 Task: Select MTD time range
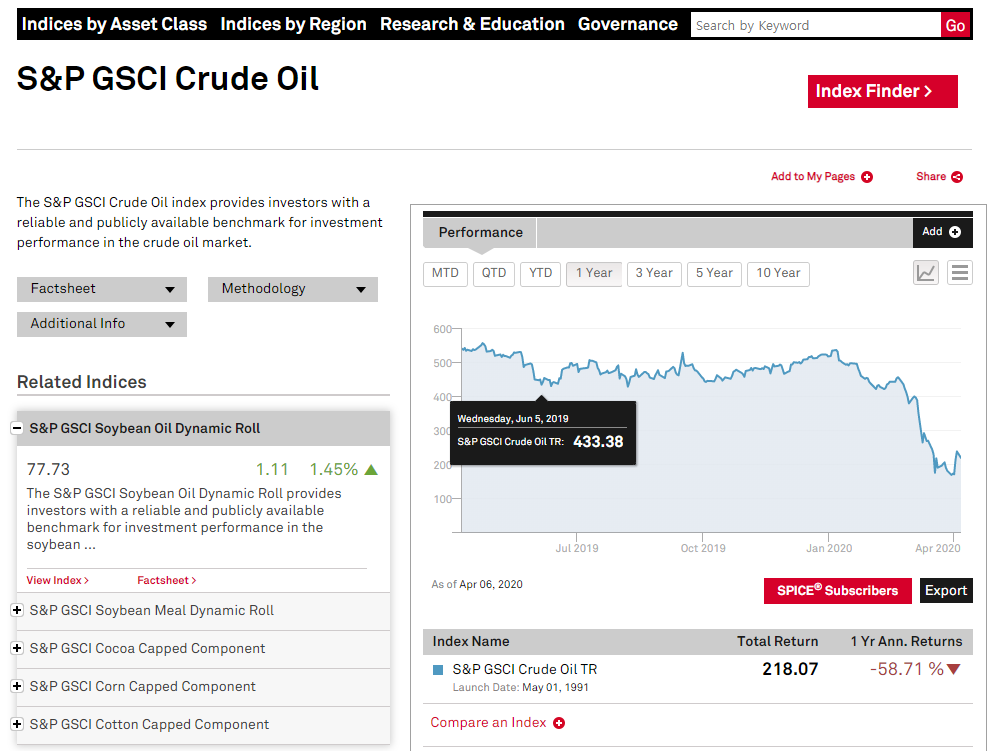point(445,273)
